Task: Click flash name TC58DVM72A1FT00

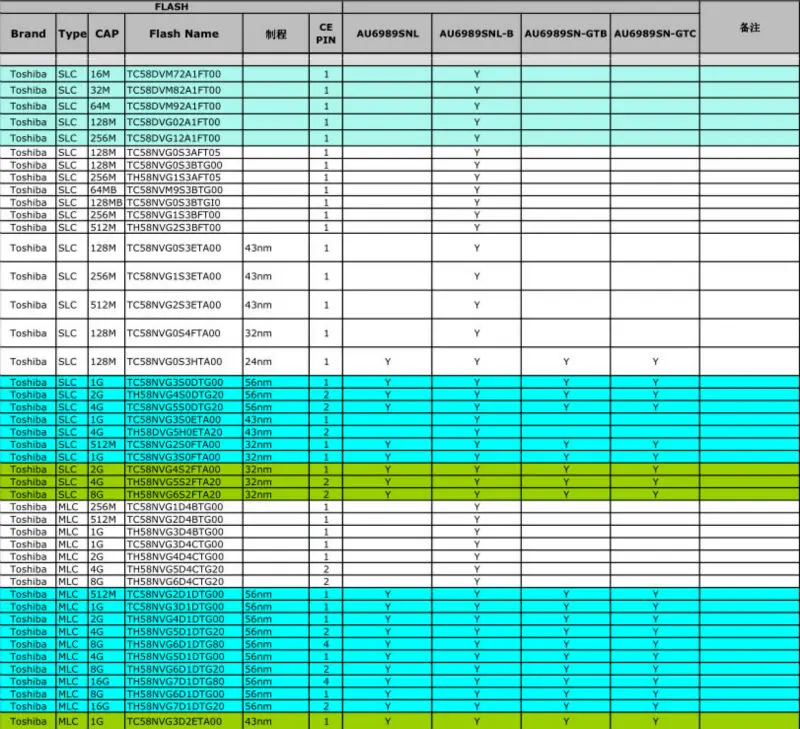Action: (174, 74)
